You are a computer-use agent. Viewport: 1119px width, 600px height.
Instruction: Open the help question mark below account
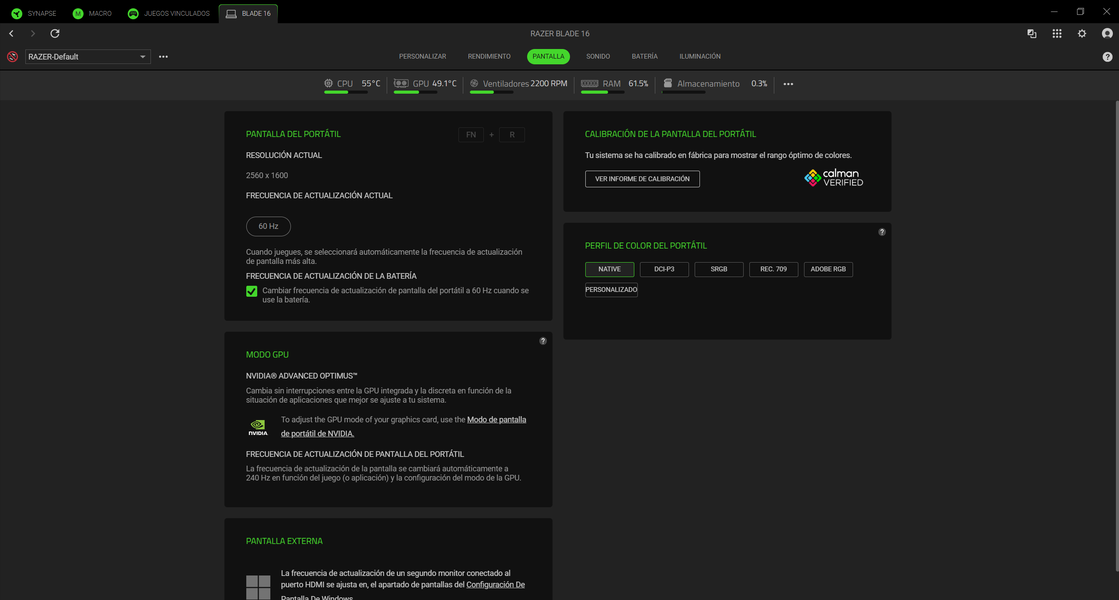point(1107,57)
